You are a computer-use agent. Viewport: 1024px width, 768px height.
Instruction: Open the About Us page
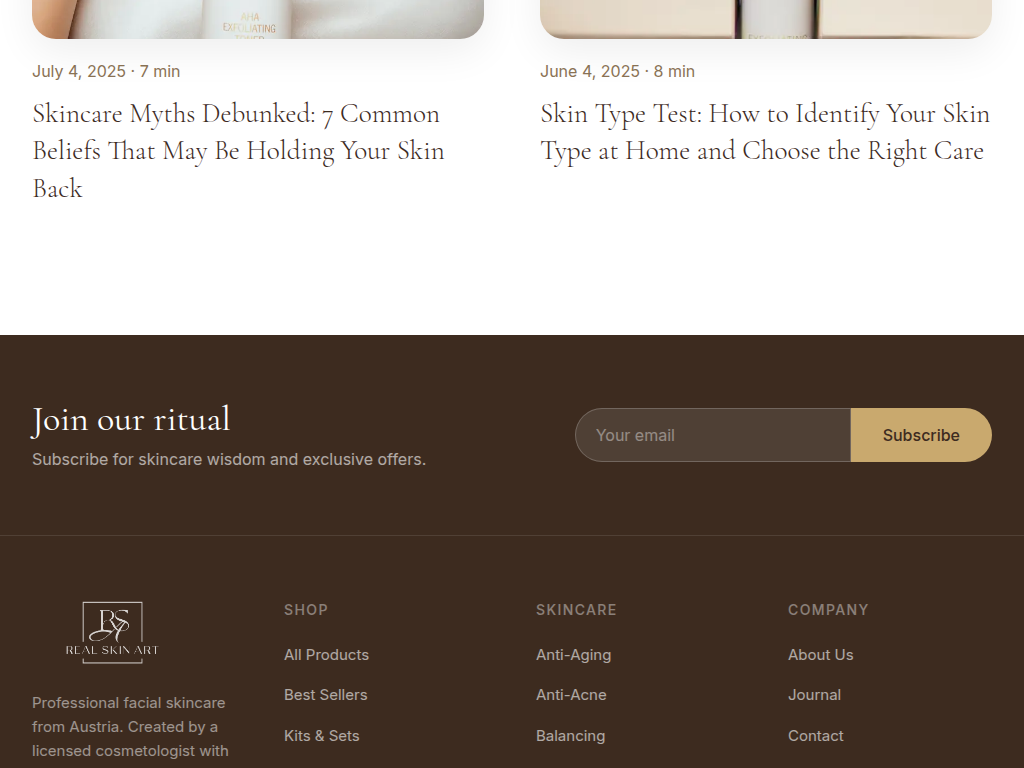(821, 654)
